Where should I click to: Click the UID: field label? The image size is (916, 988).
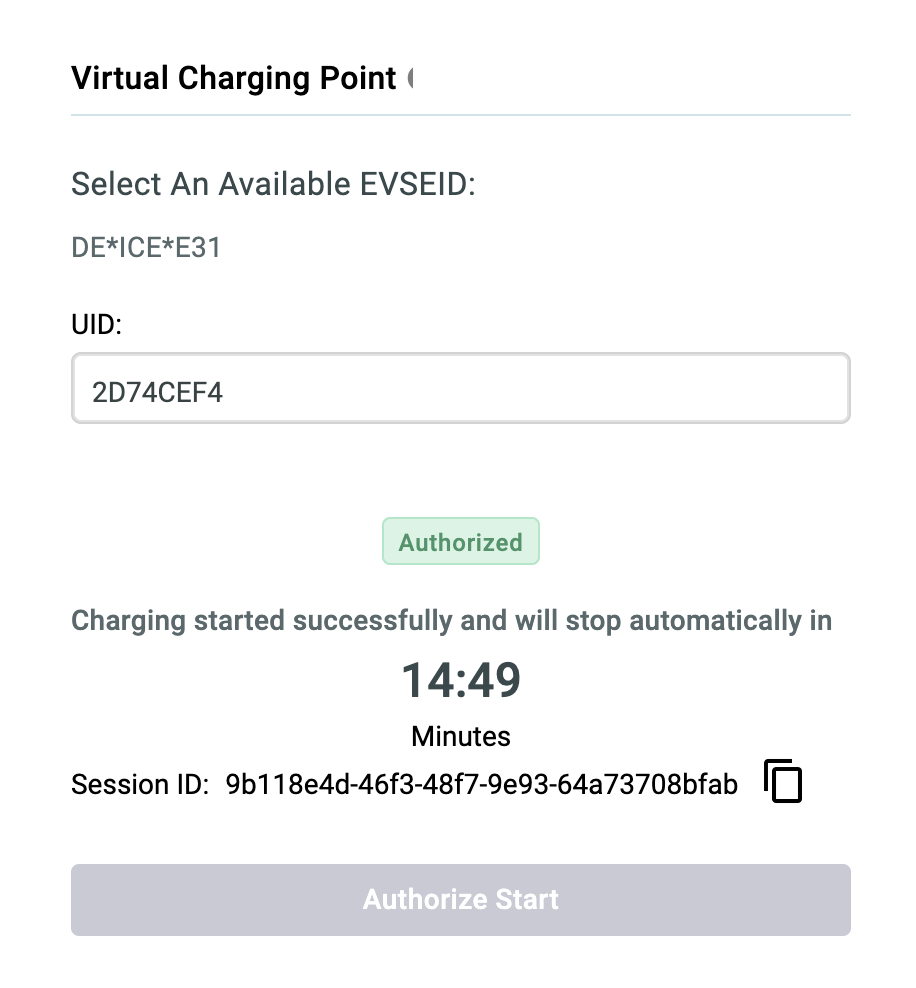click(x=96, y=325)
